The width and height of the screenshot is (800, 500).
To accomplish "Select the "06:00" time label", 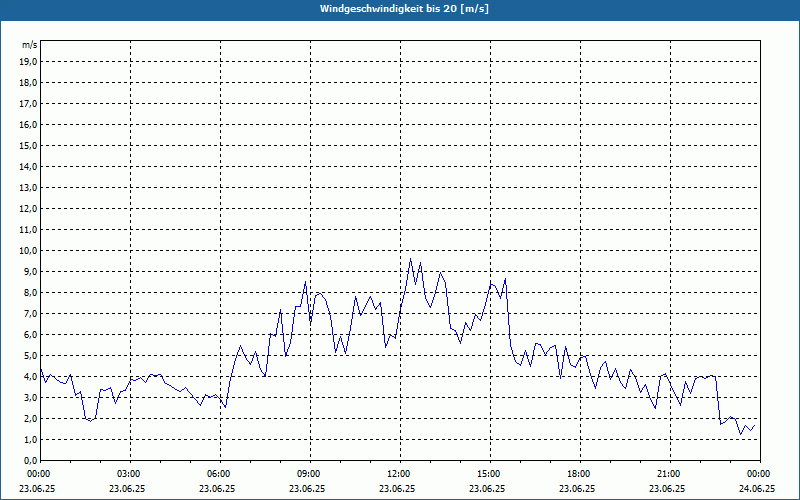I will pos(220,474).
